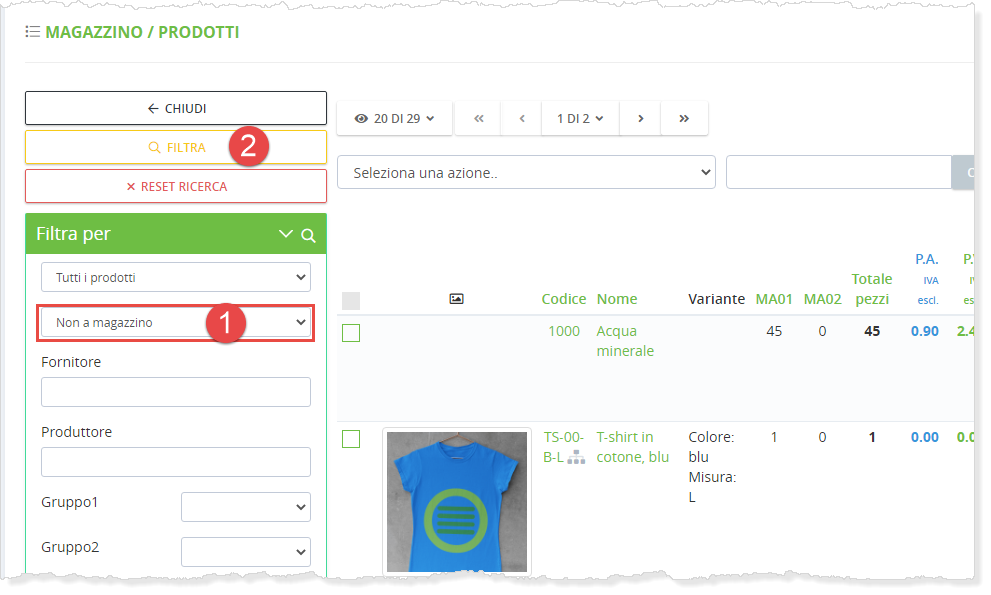The width and height of the screenshot is (991, 595).
Task: Click the RESET RICERCA button
Action: click(176, 186)
